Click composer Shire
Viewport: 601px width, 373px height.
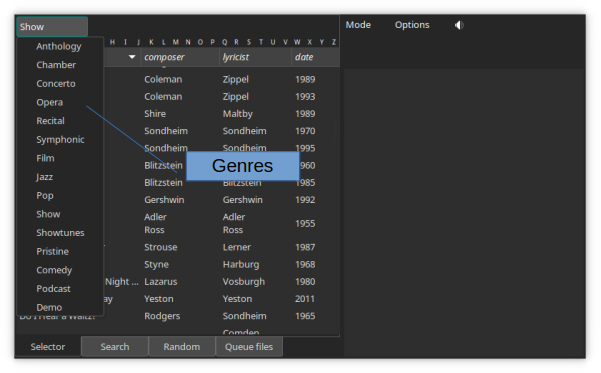tap(155, 114)
